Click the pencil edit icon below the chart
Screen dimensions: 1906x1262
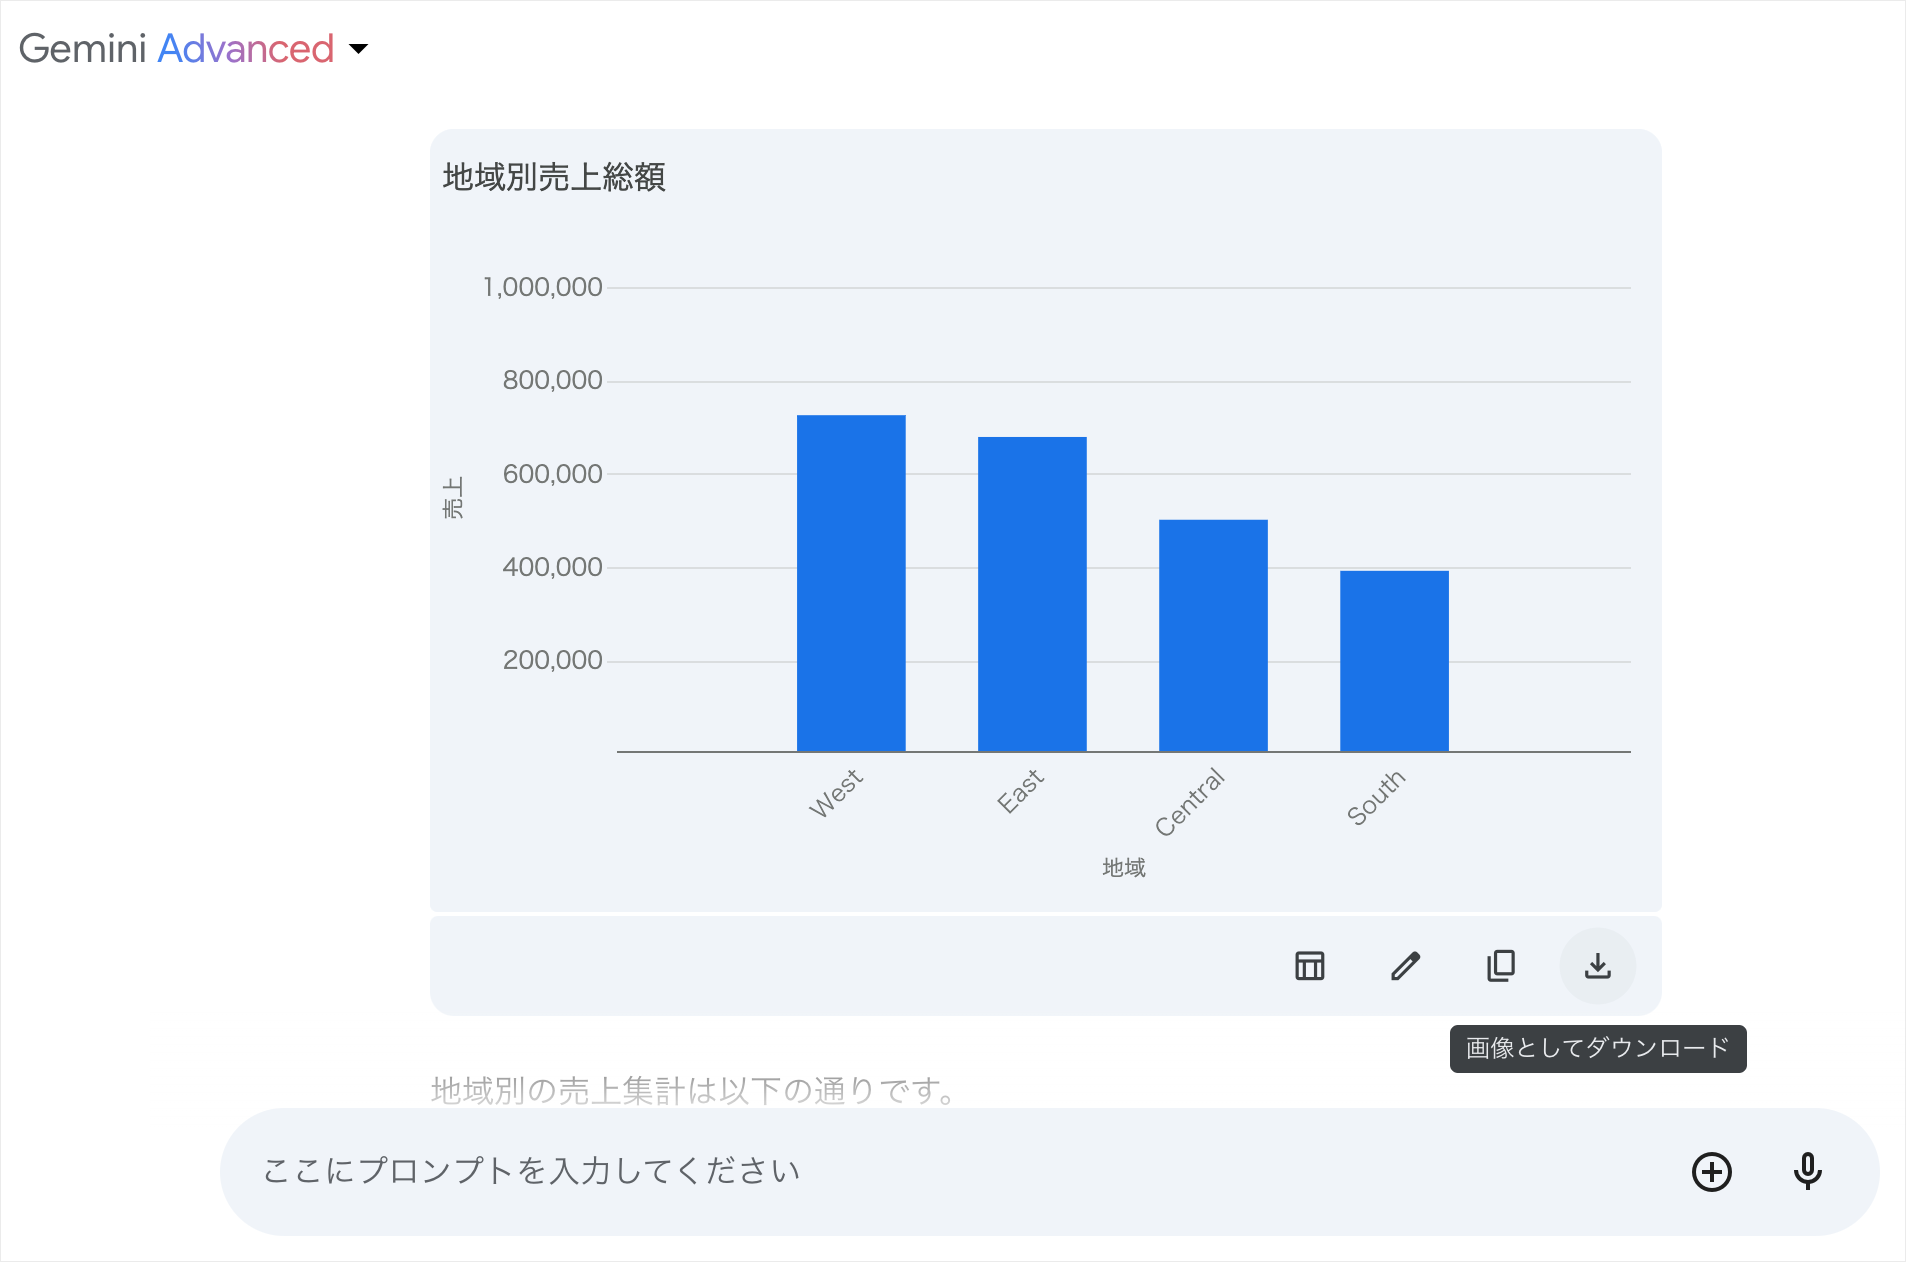pyautogui.click(x=1405, y=966)
